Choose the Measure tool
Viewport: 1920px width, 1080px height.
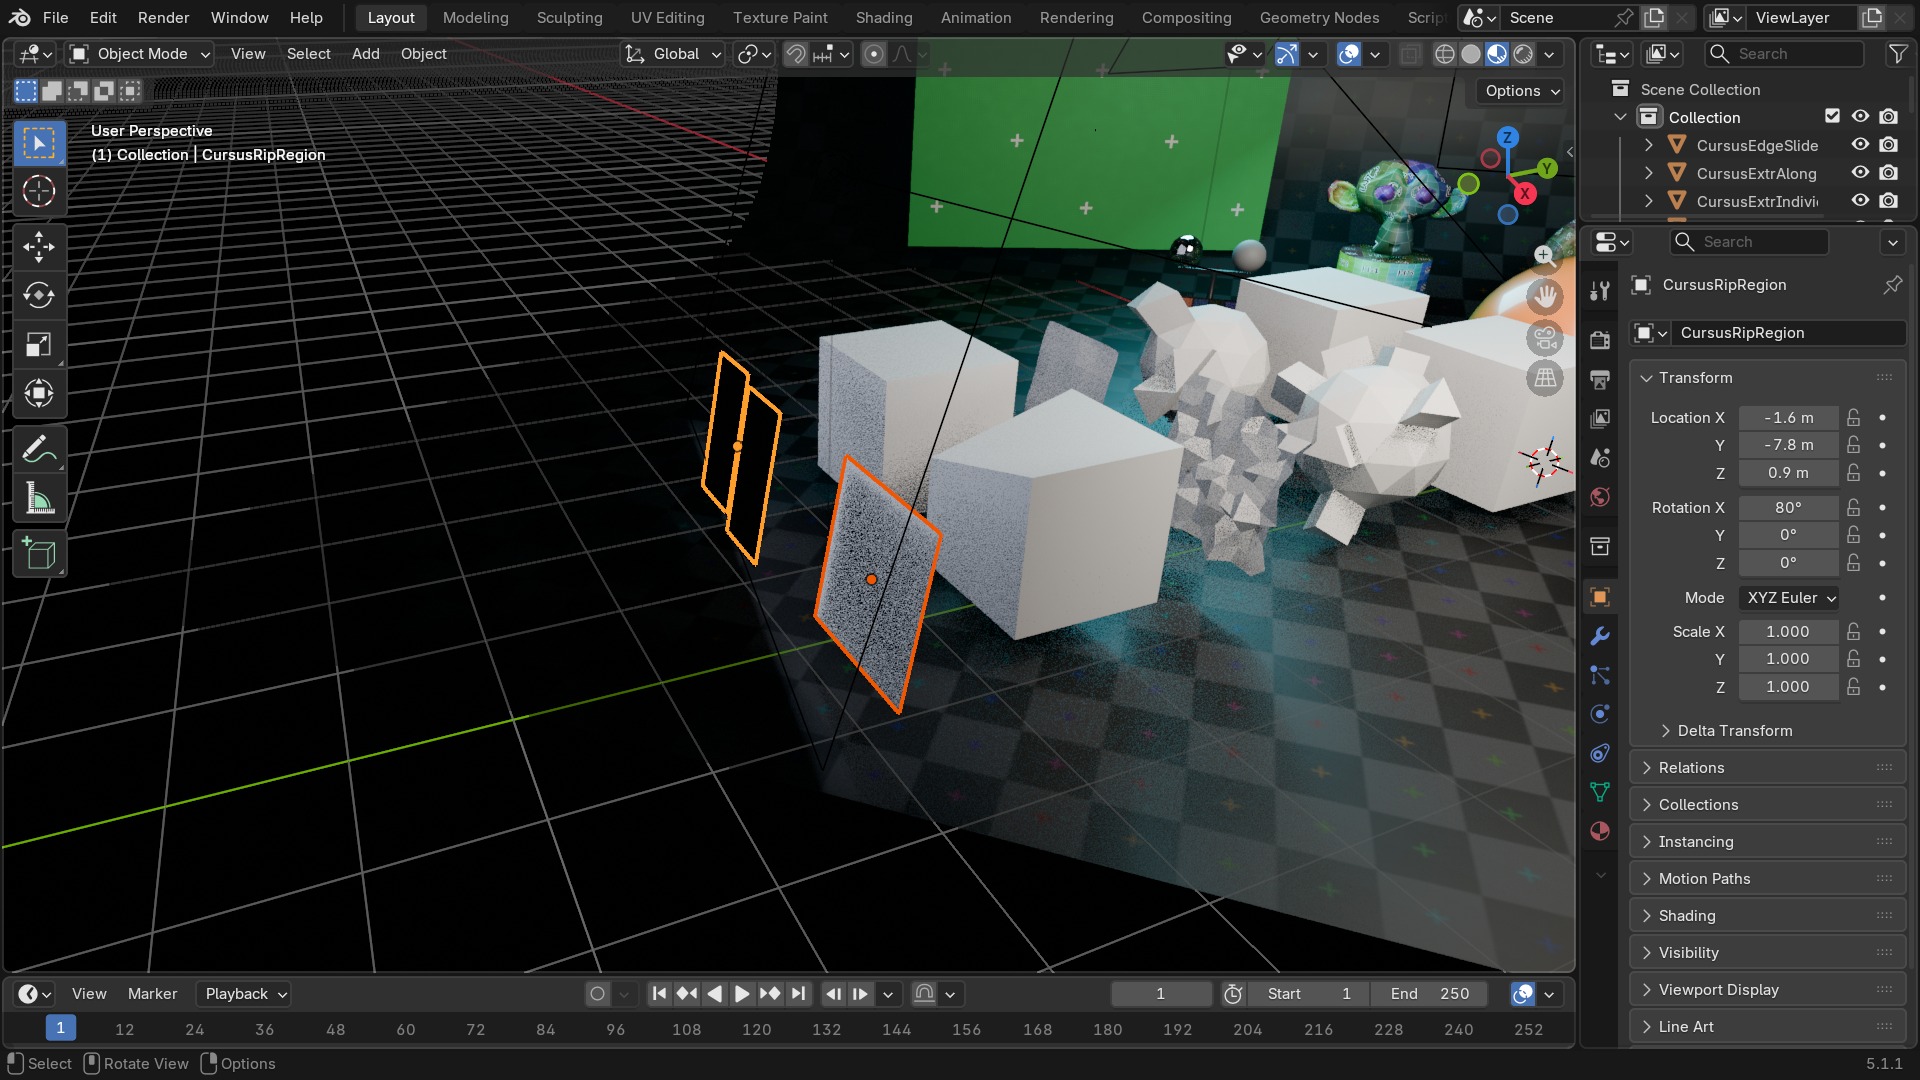point(39,499)
